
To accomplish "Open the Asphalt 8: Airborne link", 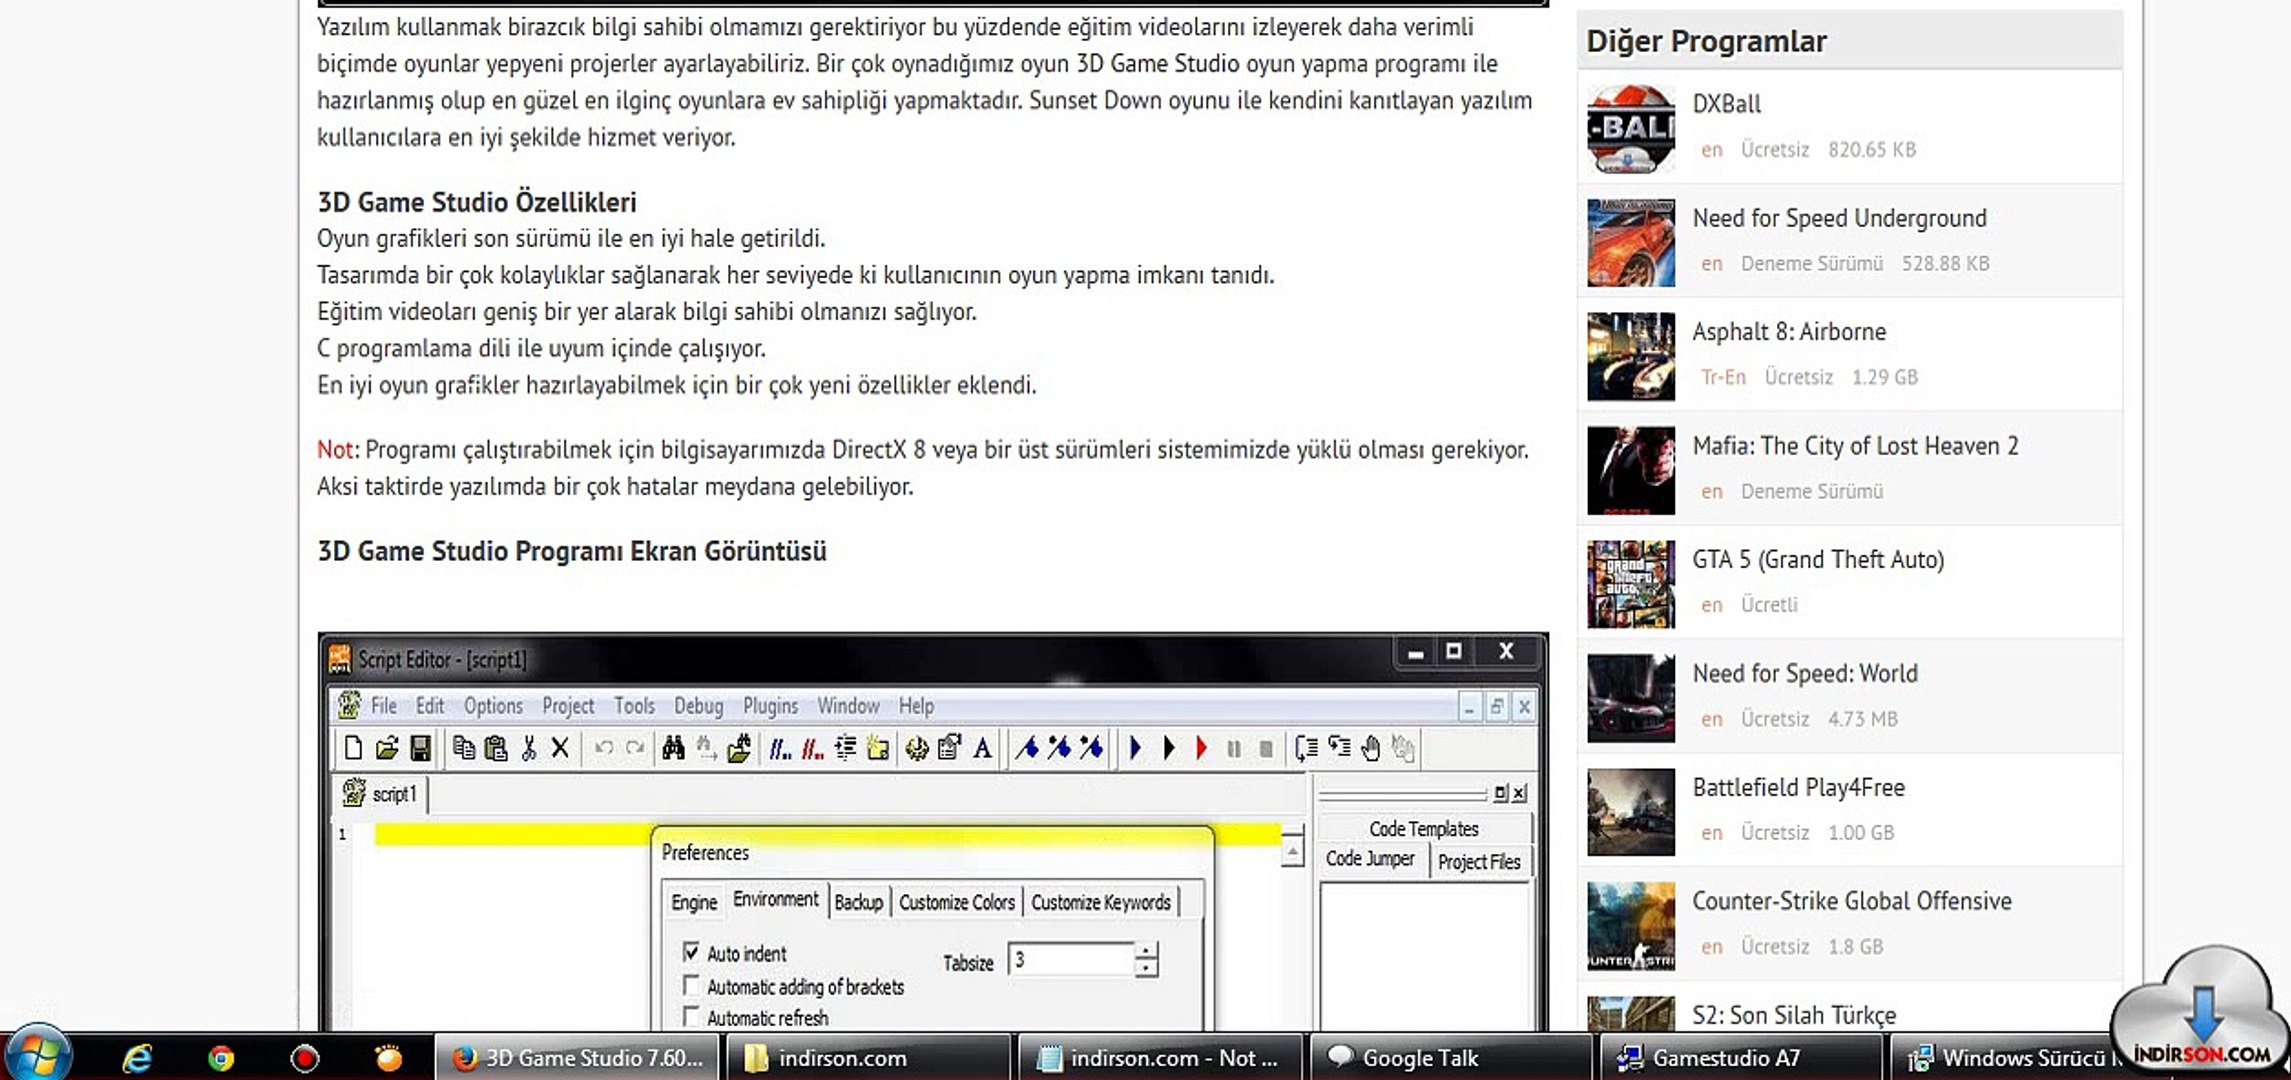I will coord(1788,332).
